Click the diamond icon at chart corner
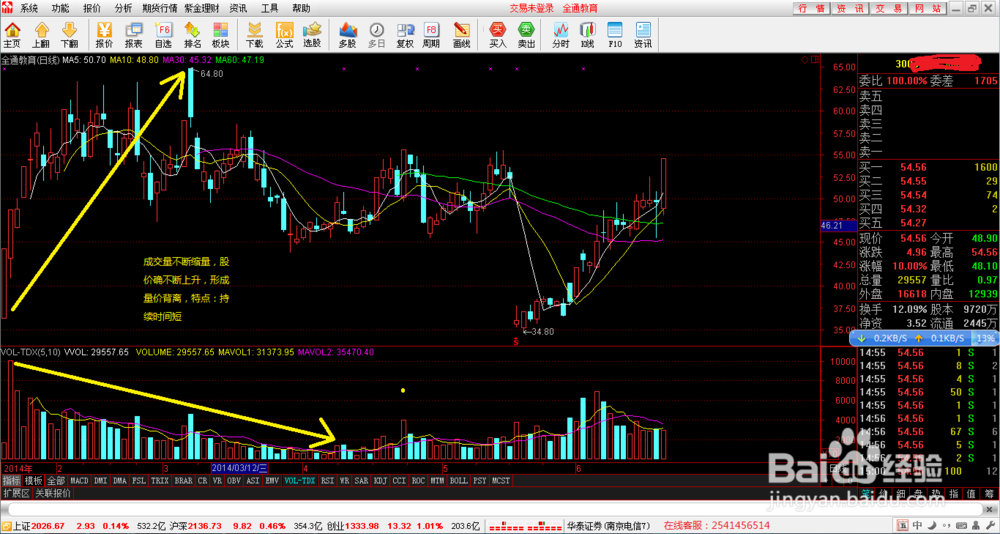Viewport: 1000px width, 534px height. pyautogui.click(x=805, y=59)
